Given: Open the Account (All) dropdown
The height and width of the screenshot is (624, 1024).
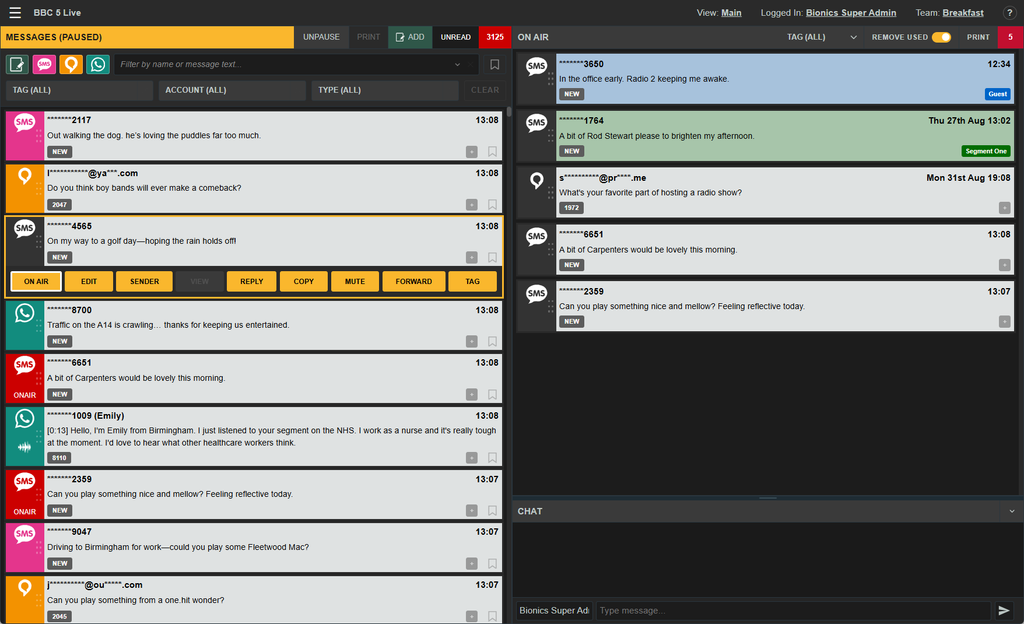Looking at the screenshot, I should click(232, 90).
